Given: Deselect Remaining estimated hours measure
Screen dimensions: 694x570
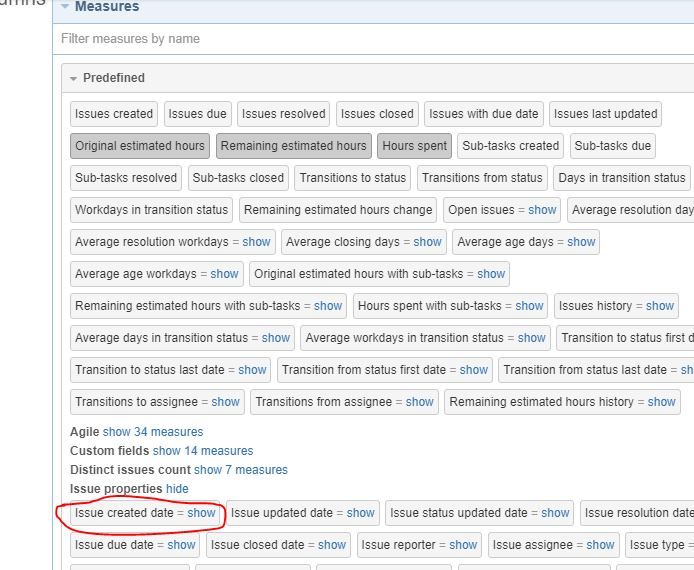Looking at the screenshot, I should 294,146.
